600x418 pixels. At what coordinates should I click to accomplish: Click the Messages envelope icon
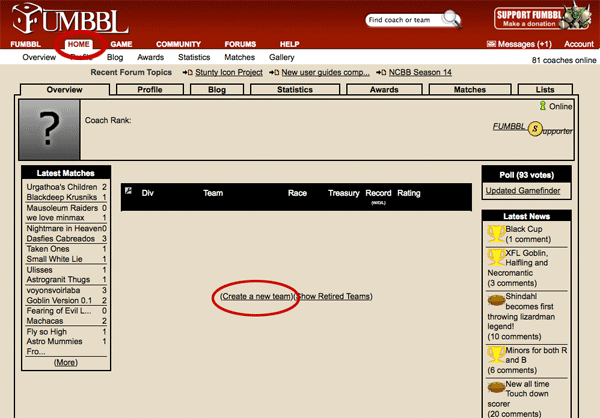coord(491,44)
